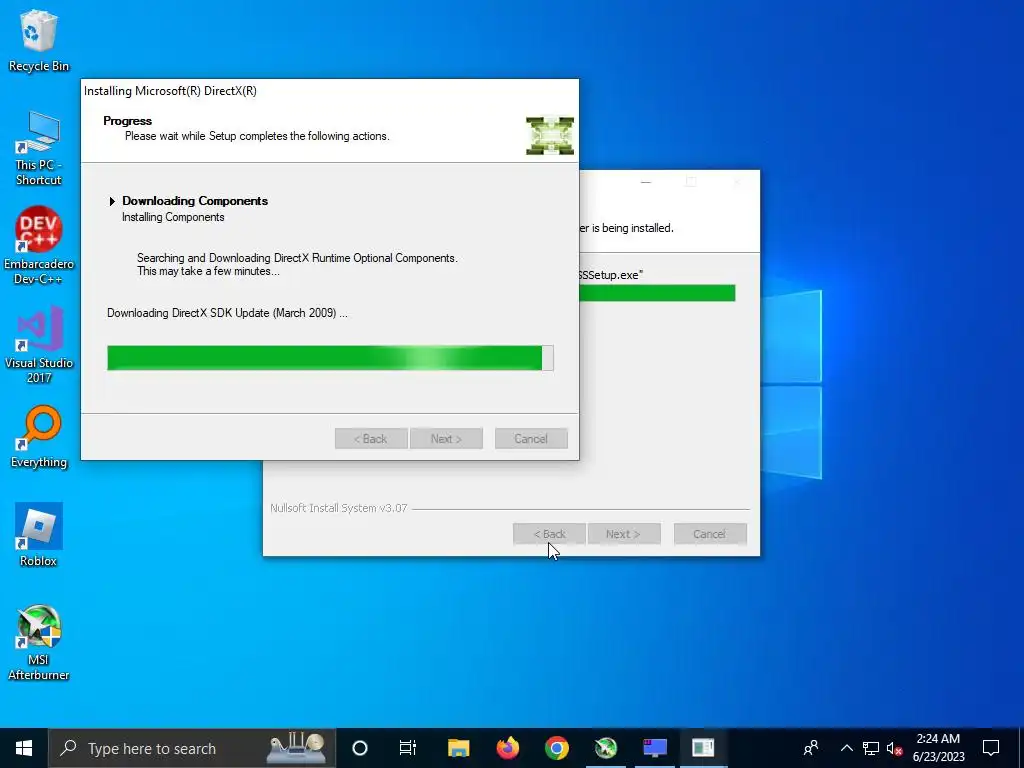
Task: Click the DirectX download progress bar
Action: 330,358
